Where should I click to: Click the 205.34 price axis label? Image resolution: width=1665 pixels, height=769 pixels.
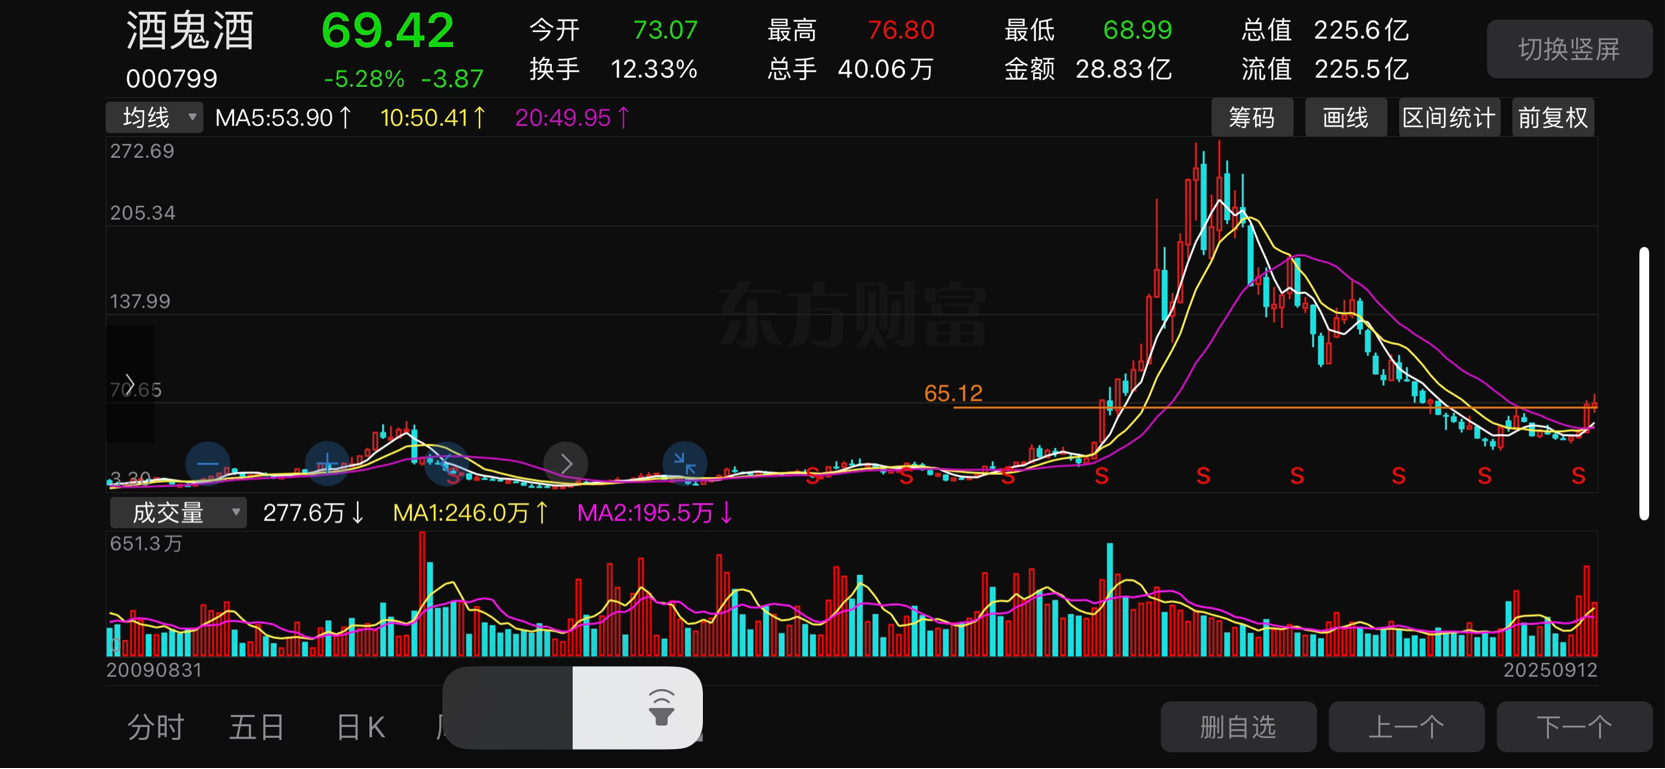(142, 213)
